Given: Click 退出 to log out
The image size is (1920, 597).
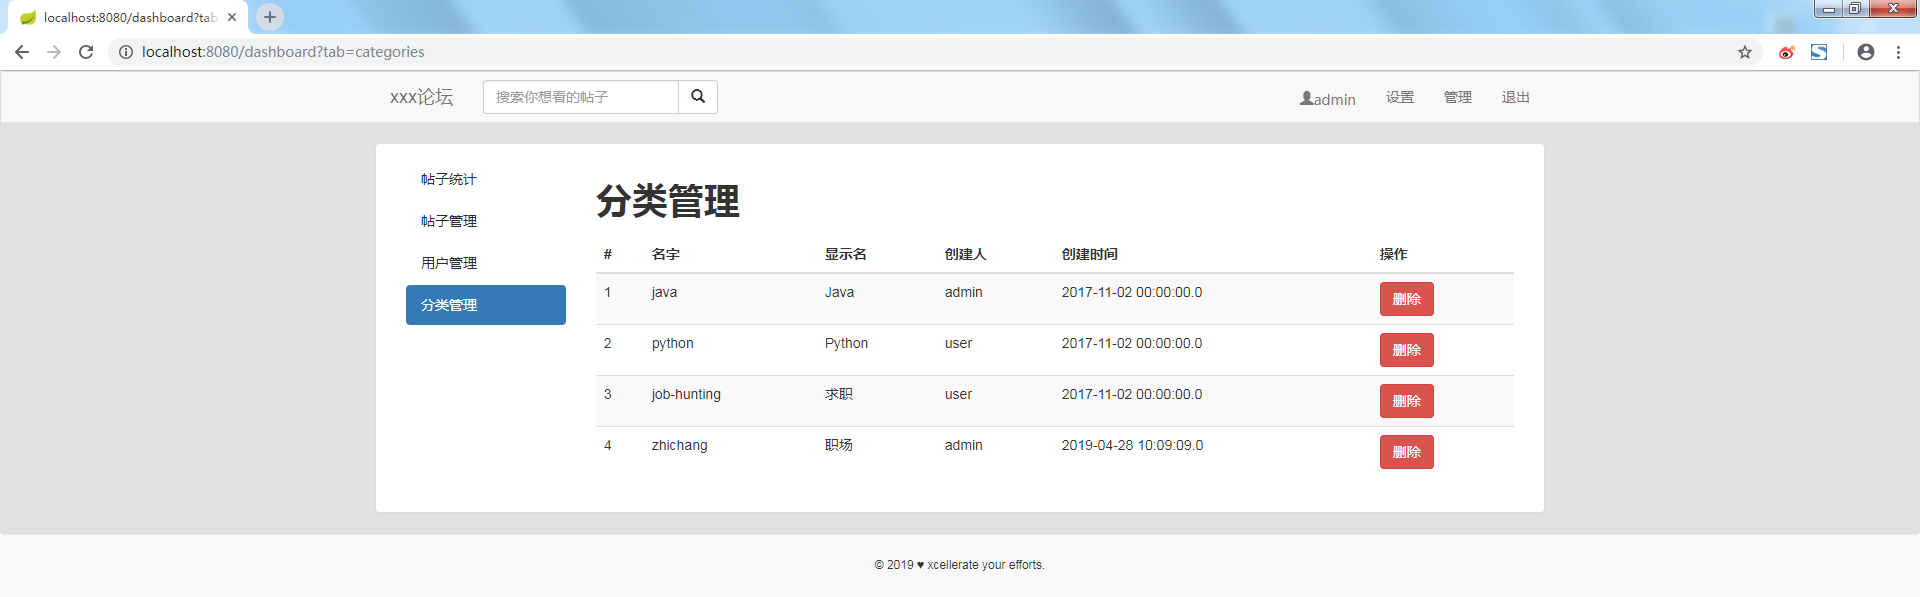Looking at the screenshot, I should (x=1516, y=97).
